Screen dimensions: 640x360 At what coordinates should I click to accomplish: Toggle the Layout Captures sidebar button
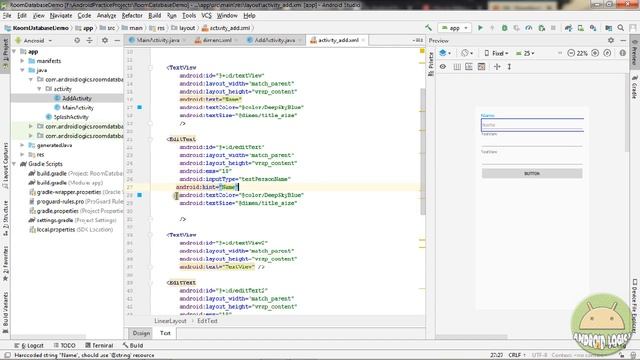coord(5,165)
